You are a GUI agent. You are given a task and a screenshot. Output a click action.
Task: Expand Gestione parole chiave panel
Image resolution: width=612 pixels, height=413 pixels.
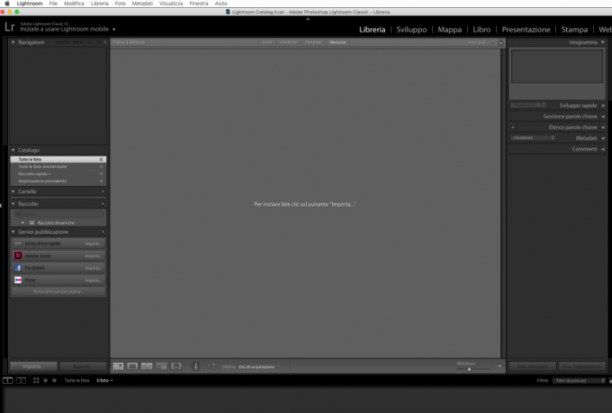603,116
